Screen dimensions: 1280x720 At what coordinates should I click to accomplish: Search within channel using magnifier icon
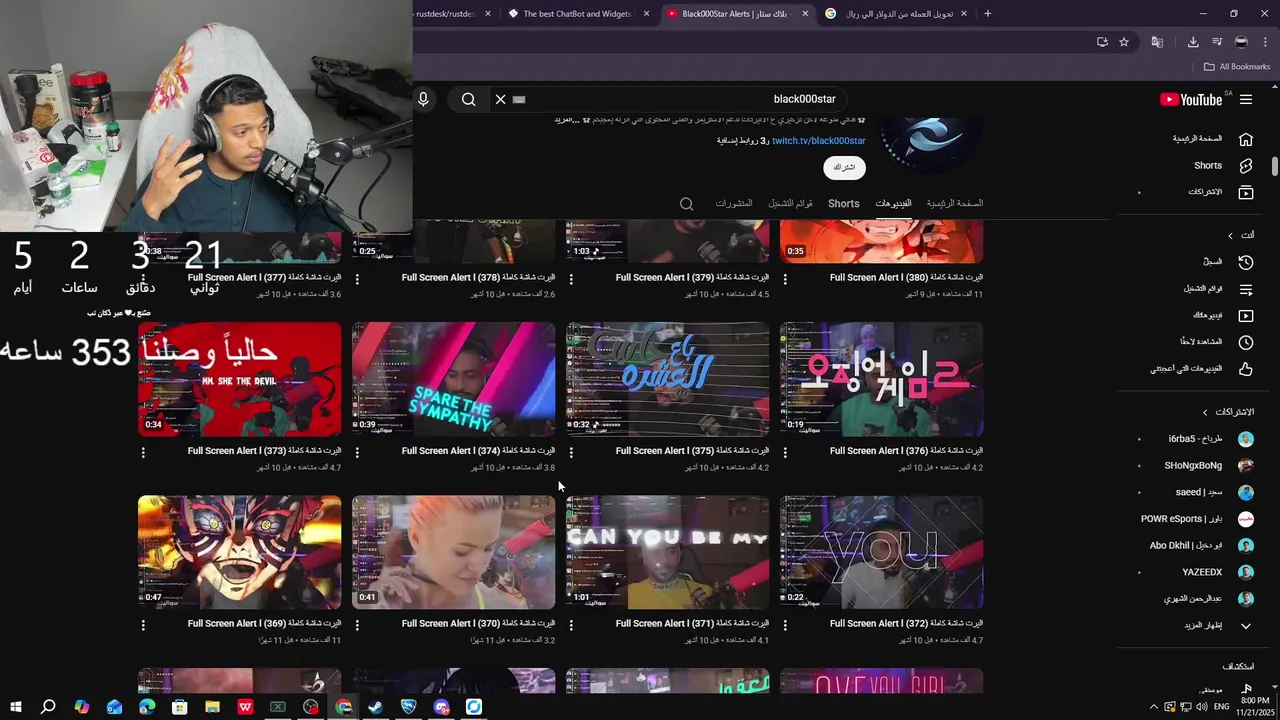(x=687, y=204)
